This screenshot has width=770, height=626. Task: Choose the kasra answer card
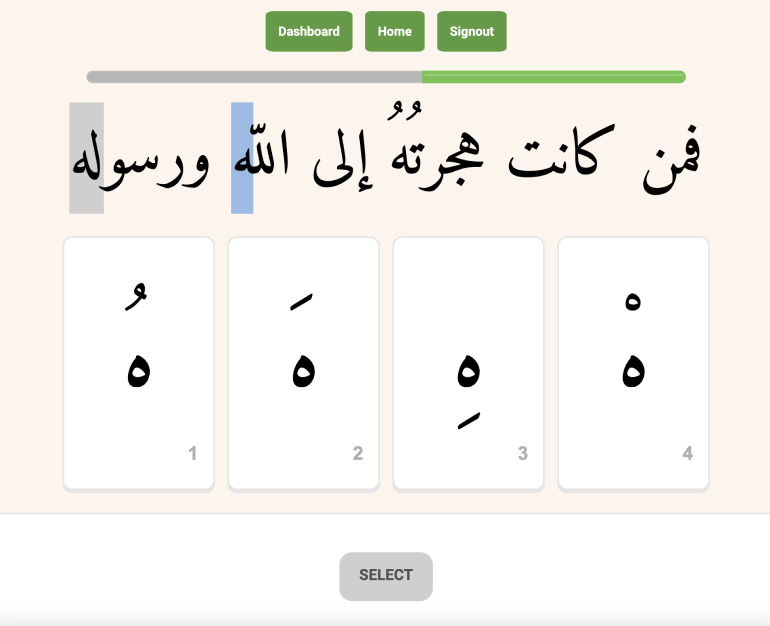[x=468, y=363]
